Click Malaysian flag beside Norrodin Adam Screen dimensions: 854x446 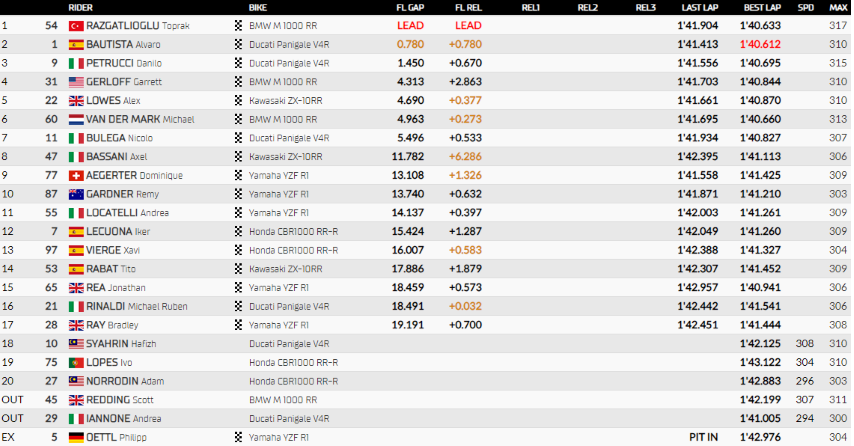tap(76, 381)
